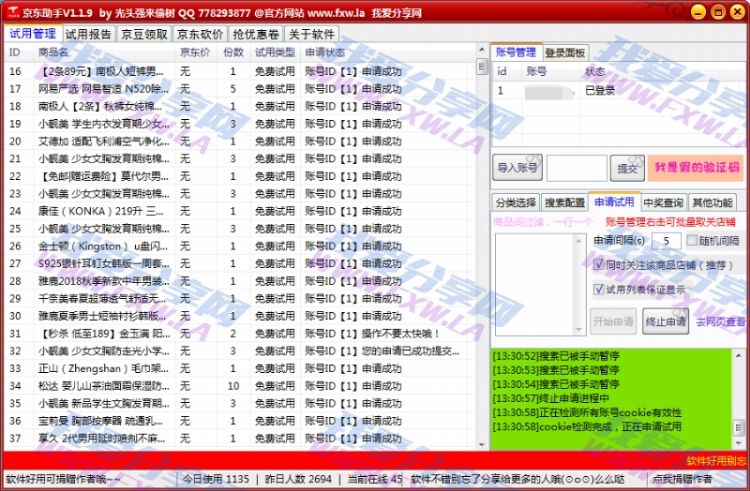Toggle 同时关注该商品店铺 checkbox
The width and height of the screenshot is (750, 491).
598,264
